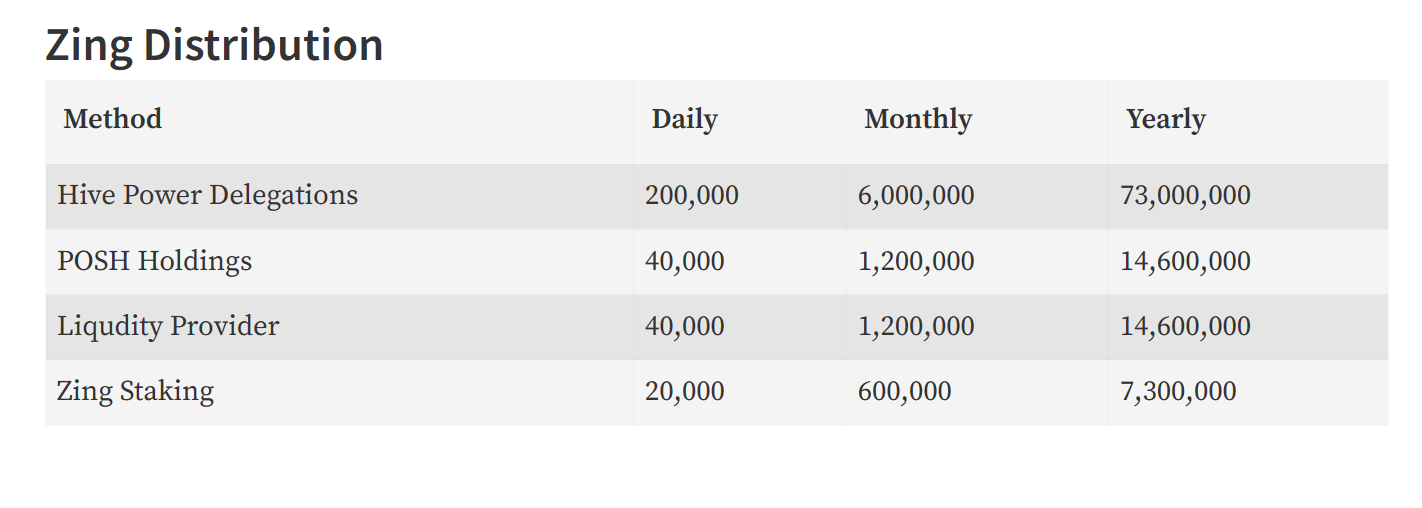
Task: Select the 6,000,000 monthly value
Action: point(916,195)
